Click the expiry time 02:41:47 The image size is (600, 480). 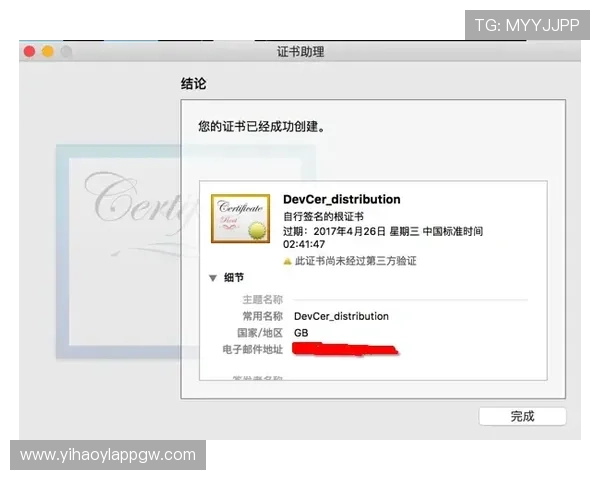point(304,244)
